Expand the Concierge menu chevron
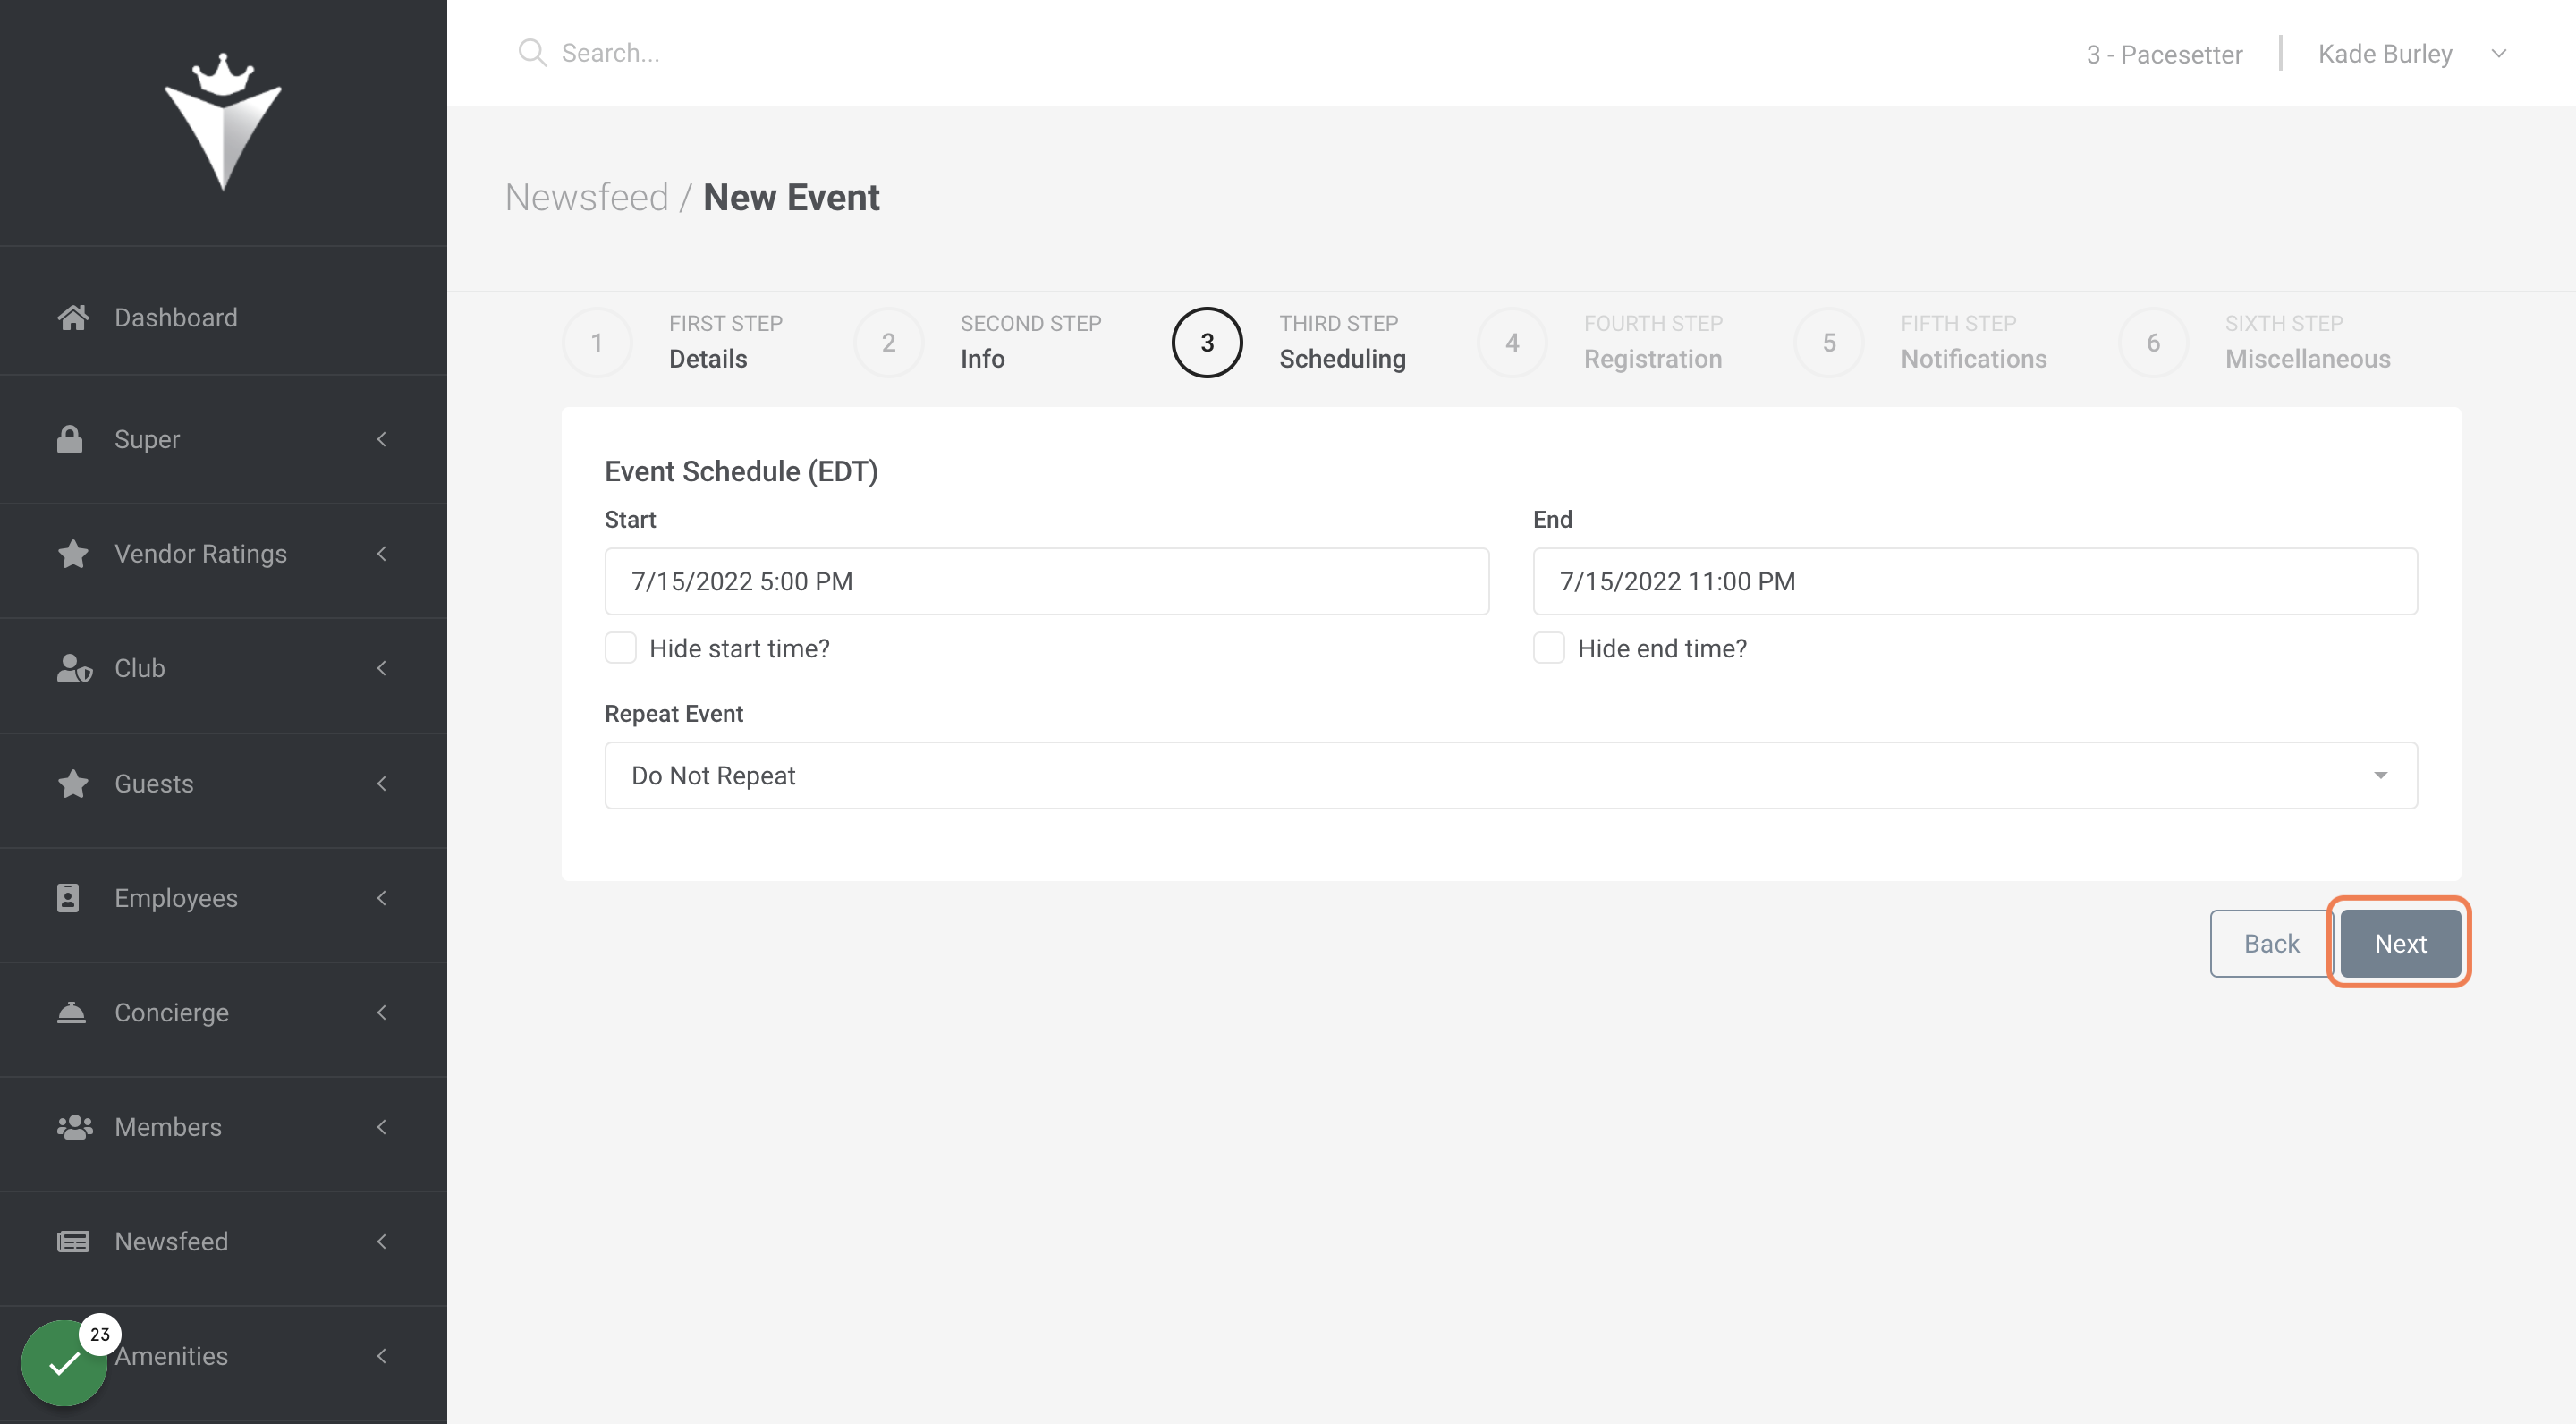The image size is (2576, 1424). click(x=381, y=1012)
